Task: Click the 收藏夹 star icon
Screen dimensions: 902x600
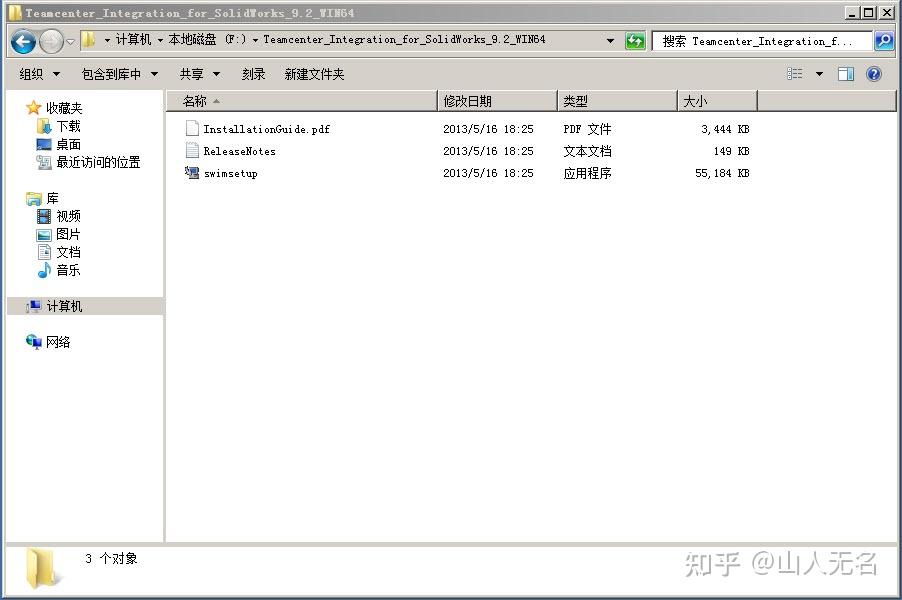Action: click(33, 108)
